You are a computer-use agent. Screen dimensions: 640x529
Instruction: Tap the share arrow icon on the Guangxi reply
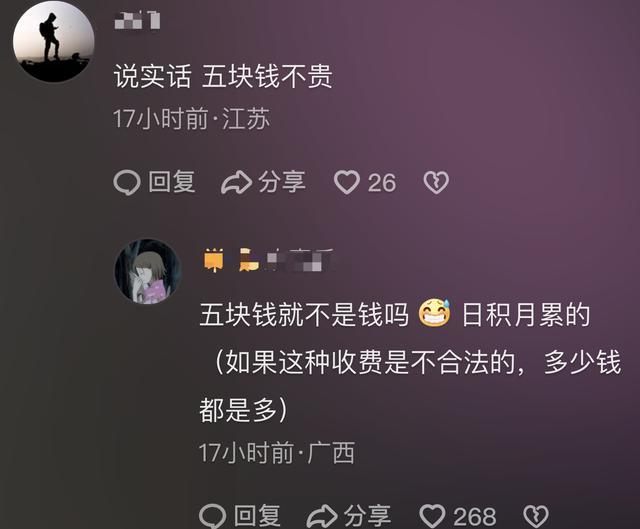point(322,516)
